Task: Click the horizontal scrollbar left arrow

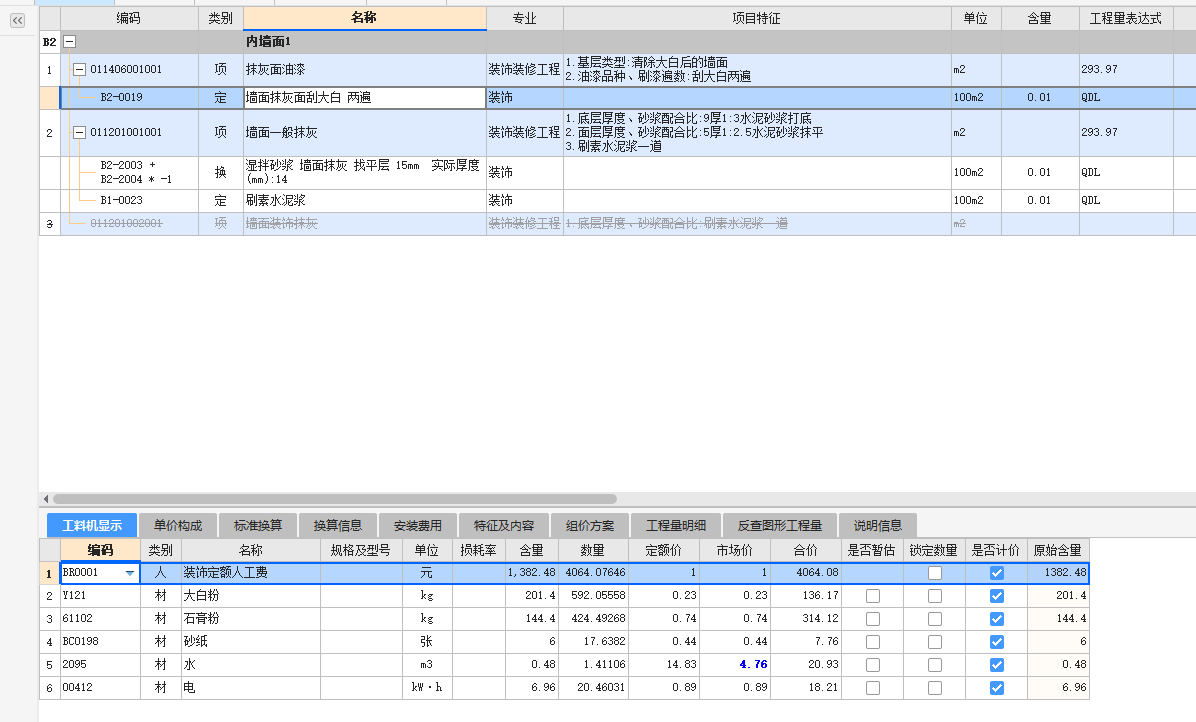Action: point(46,499)
